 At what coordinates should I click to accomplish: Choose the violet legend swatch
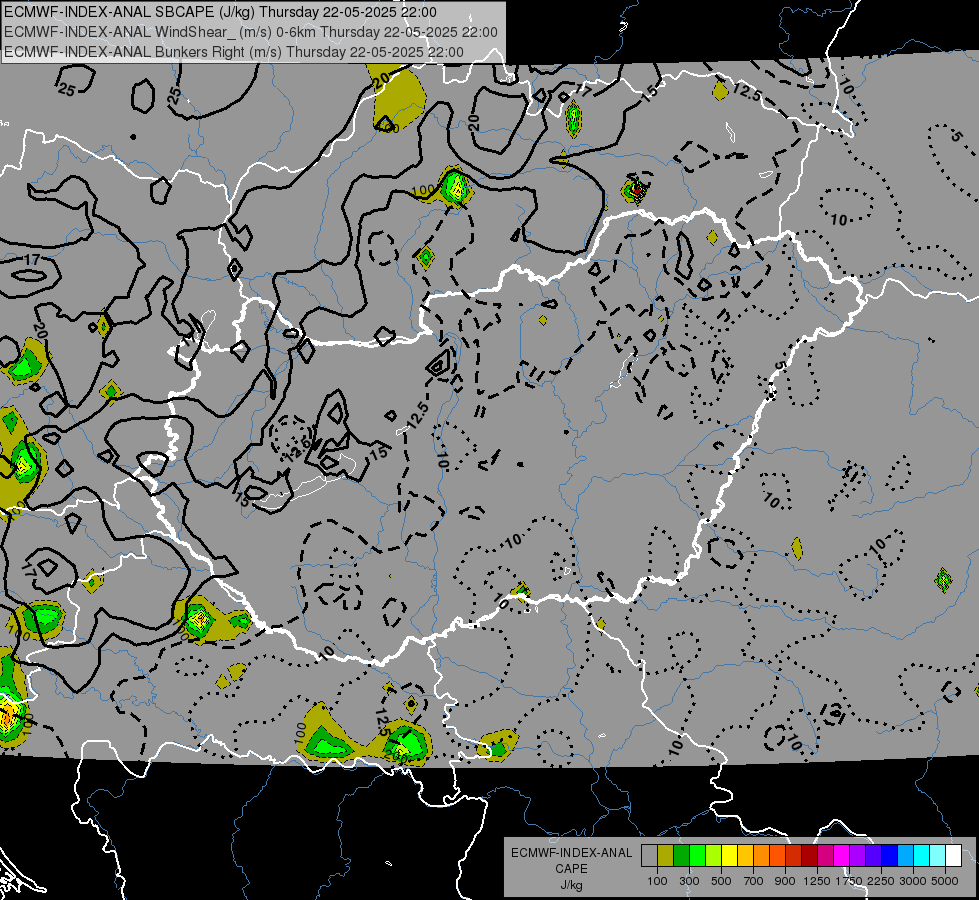873,856
